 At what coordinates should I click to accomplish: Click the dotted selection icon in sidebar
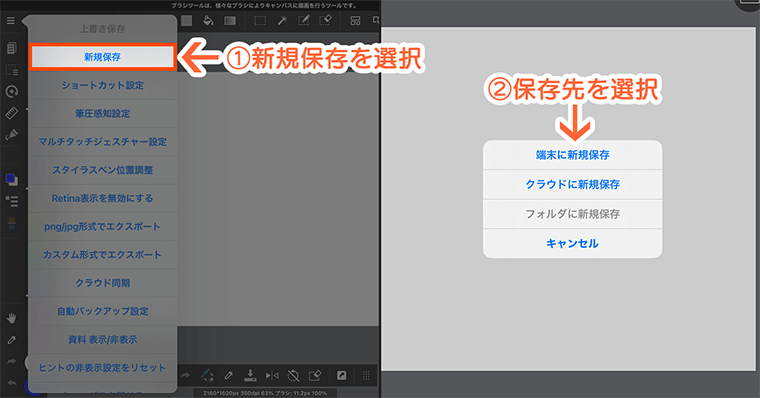tap(12, 70)
